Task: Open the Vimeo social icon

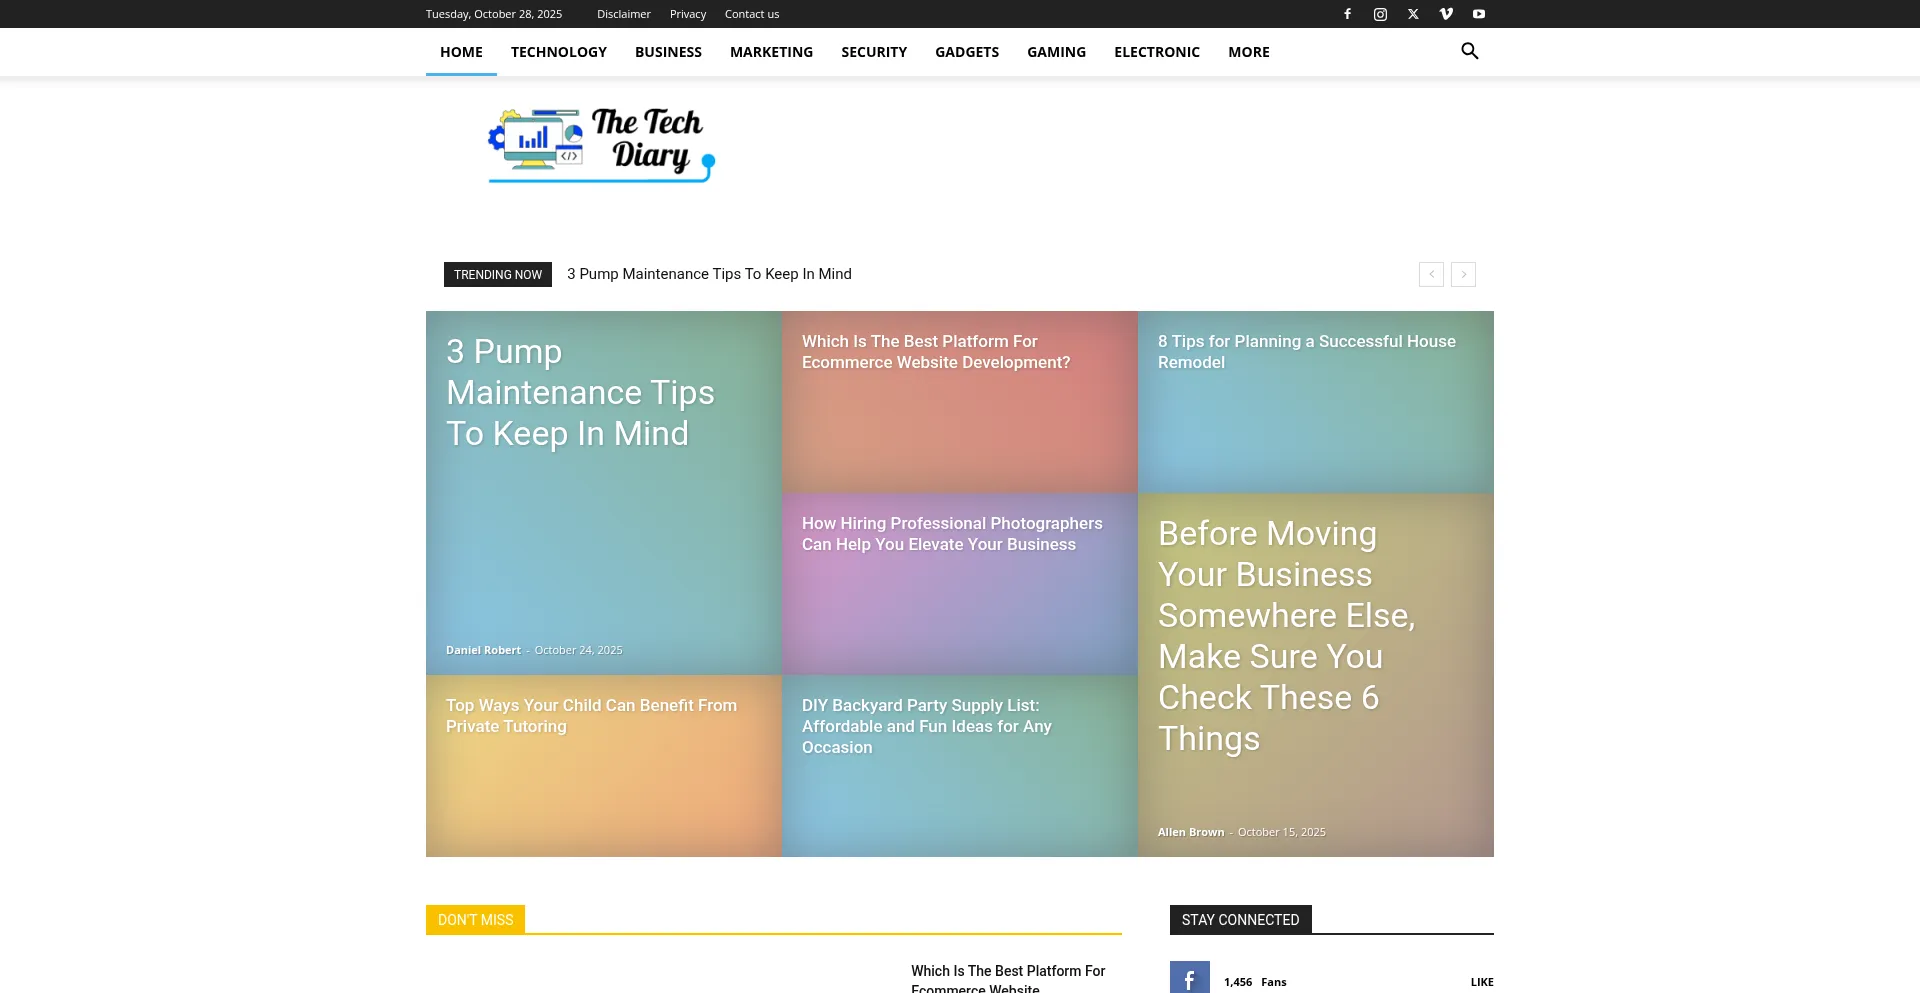Action: [x=1446, y=14]
